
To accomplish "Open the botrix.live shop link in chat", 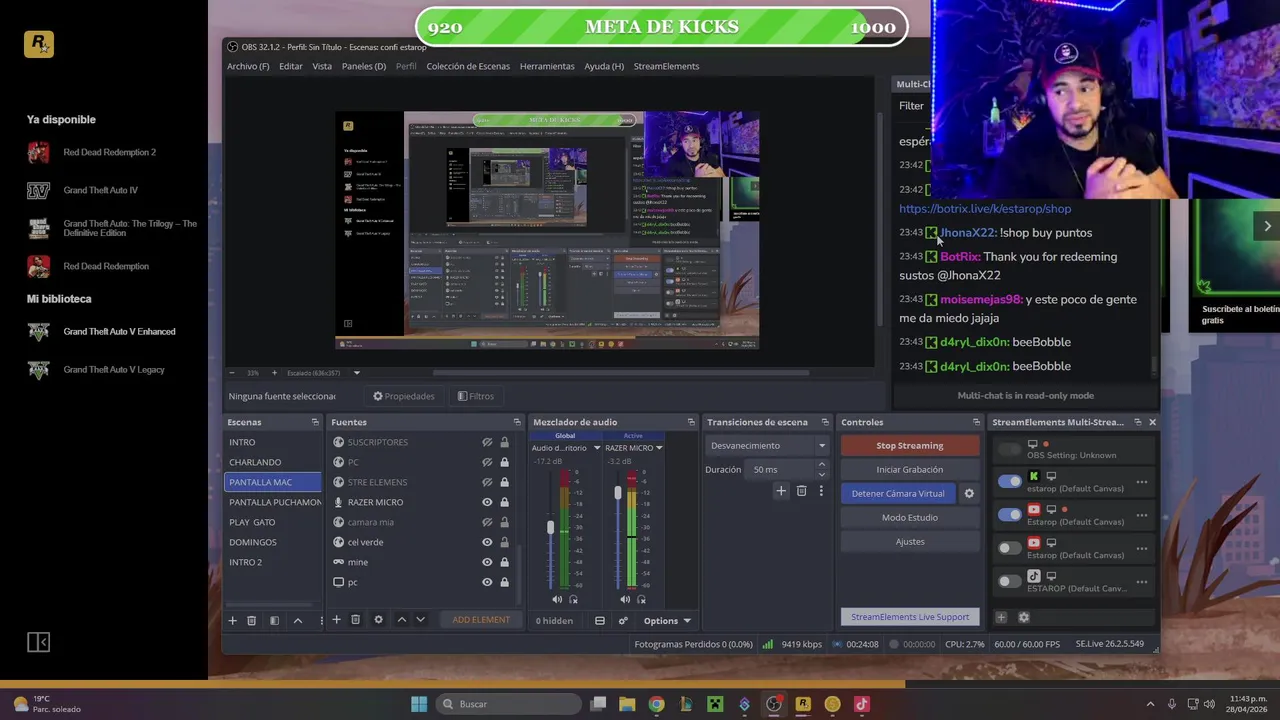I will 985,209.
